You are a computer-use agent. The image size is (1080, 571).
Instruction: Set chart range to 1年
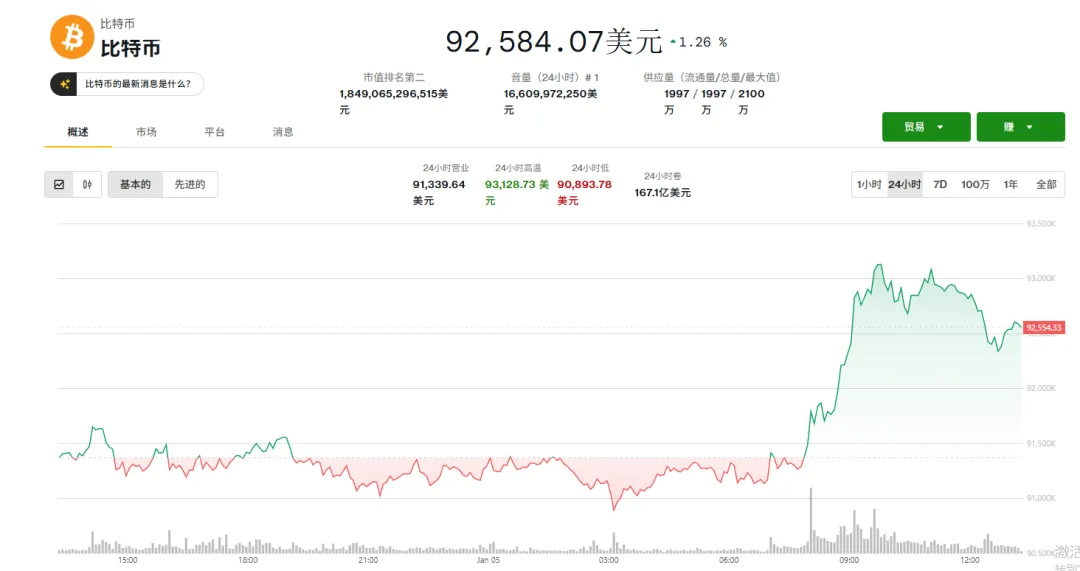(x=1010, y=185)
